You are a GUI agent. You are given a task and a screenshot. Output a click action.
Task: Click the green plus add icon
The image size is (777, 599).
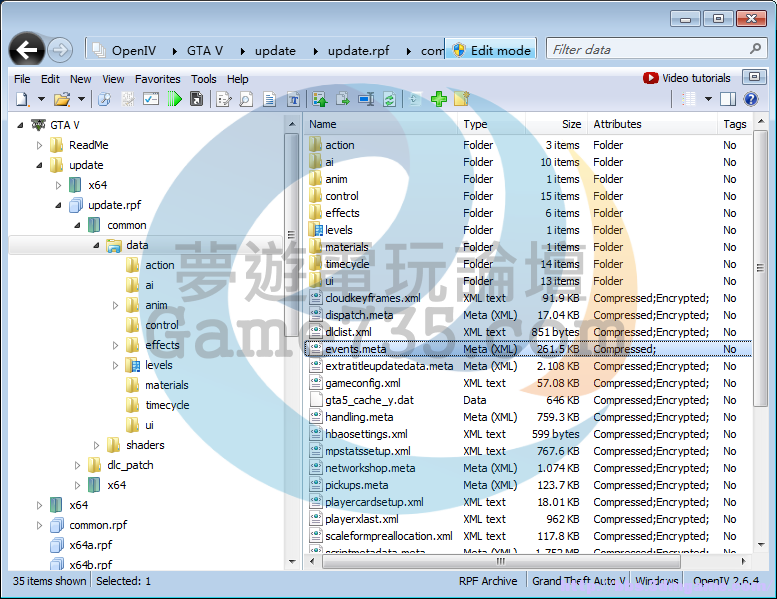coord(439,99)
